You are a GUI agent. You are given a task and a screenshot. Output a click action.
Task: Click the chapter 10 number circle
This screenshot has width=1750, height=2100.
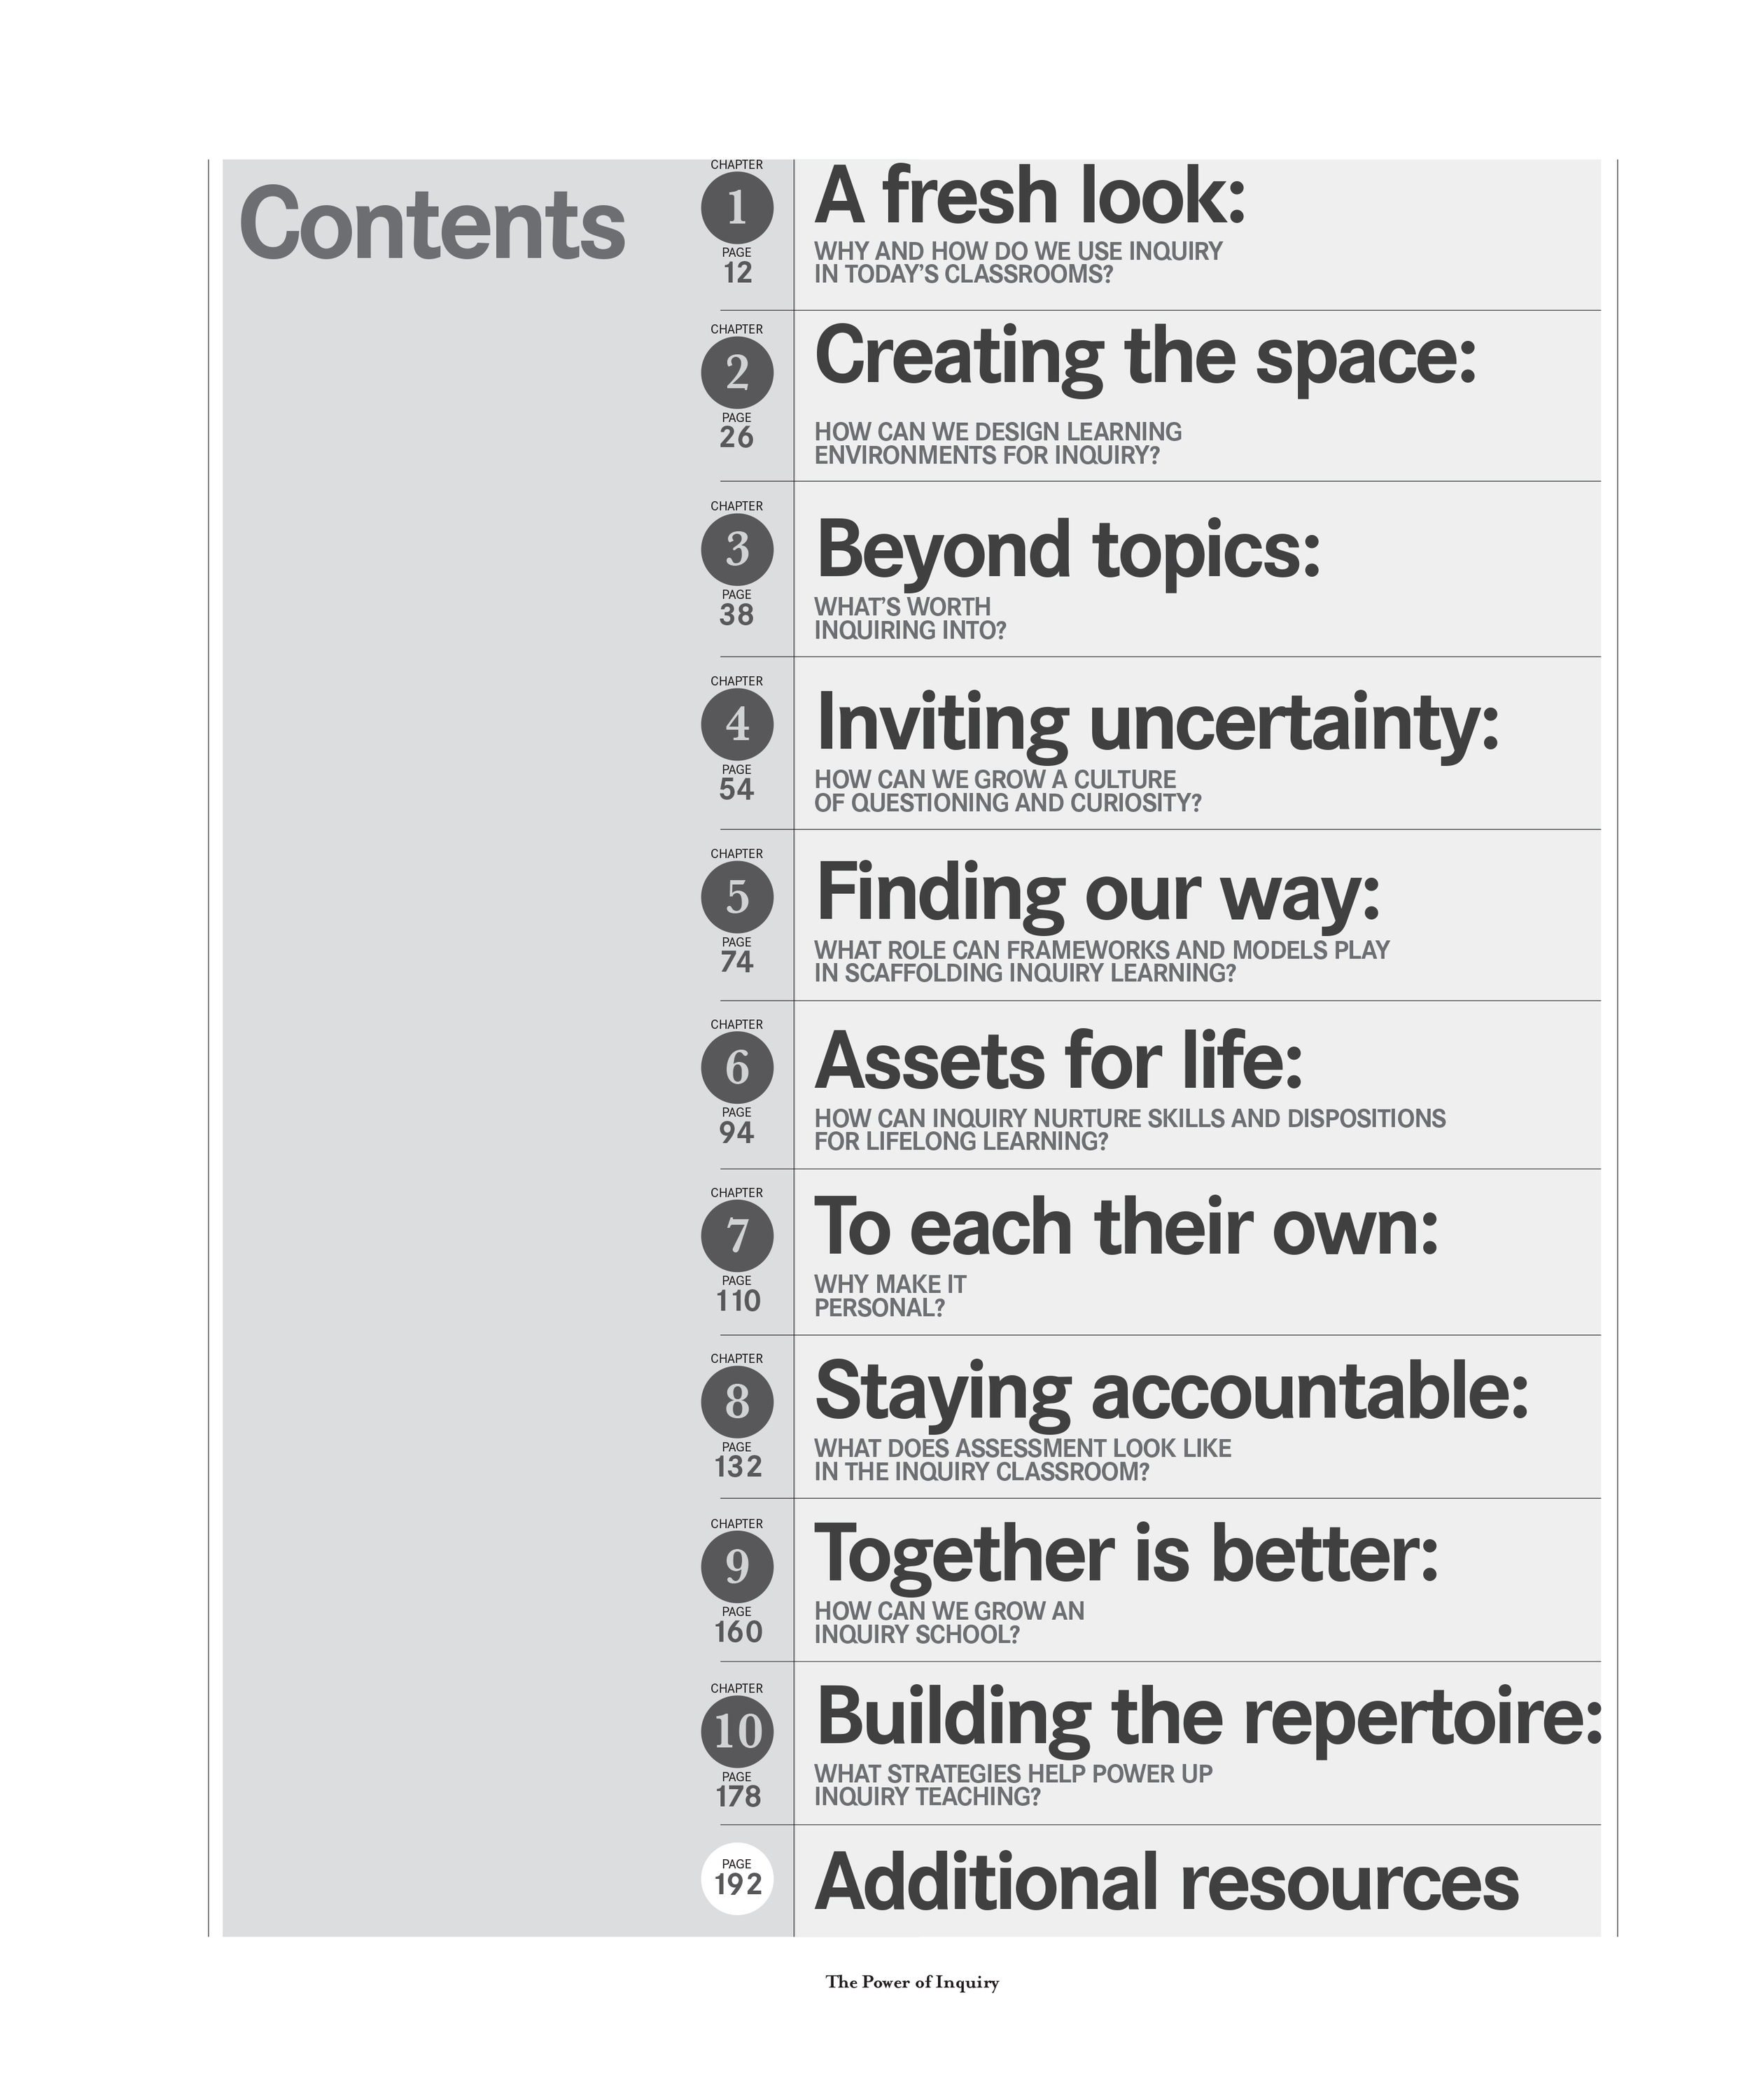coord(737,1731)
